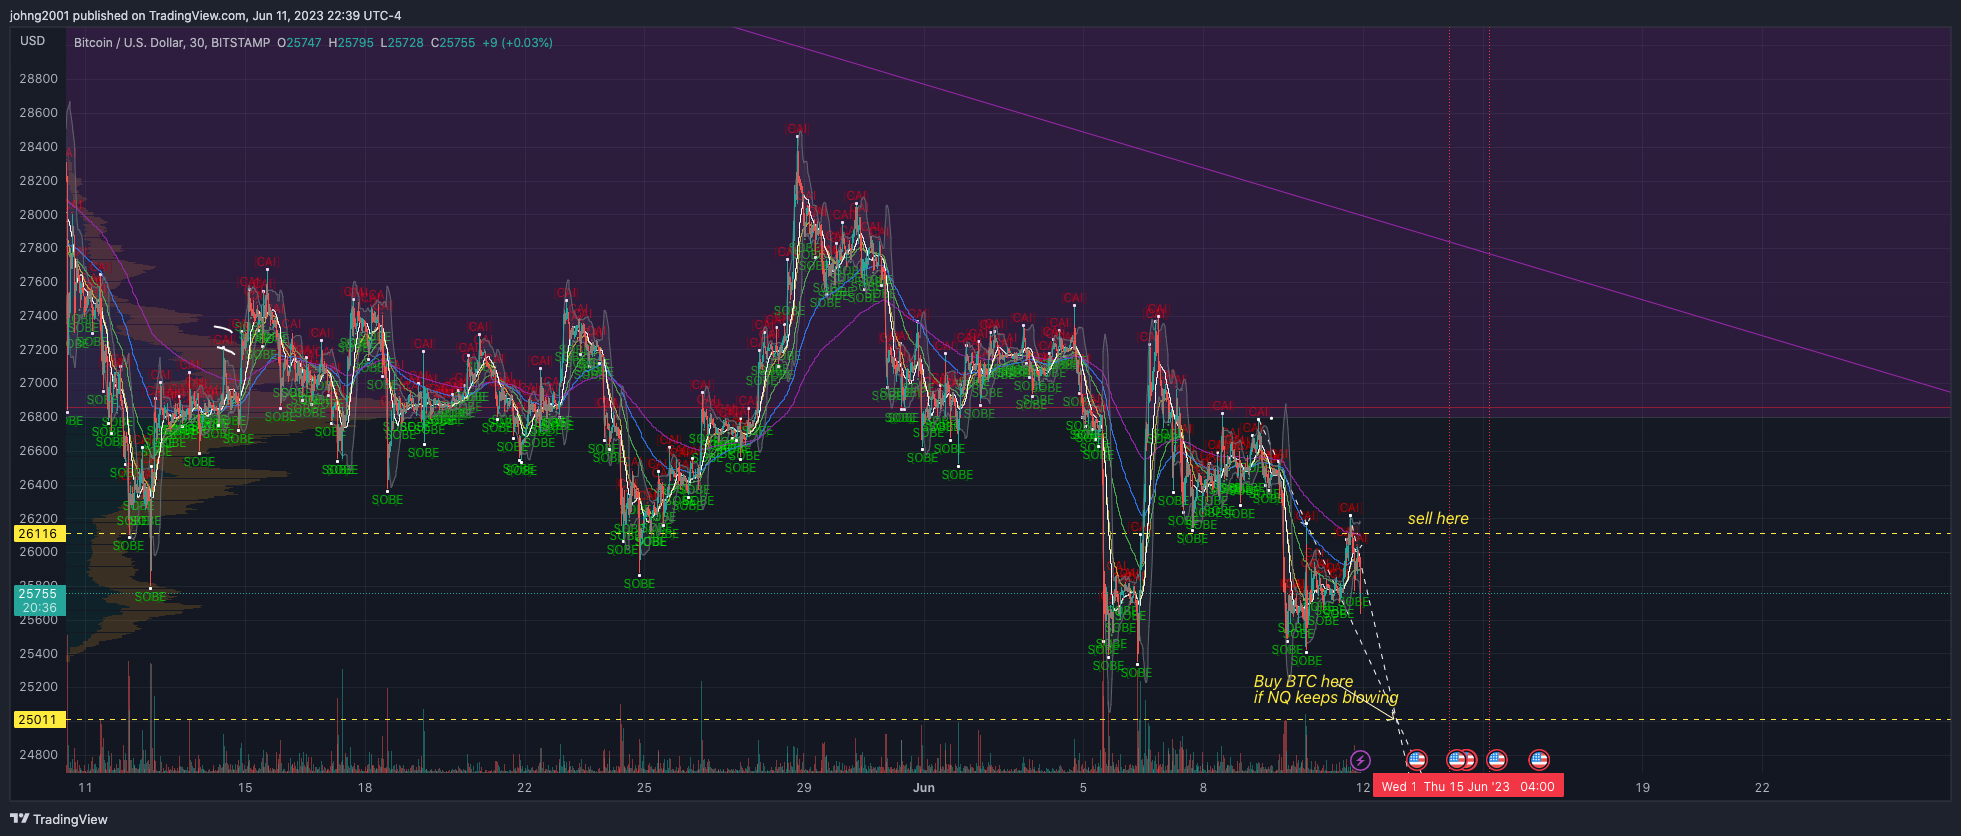Click the TradingView logo
The image size is (1961, 836).
click(x=59, y=819)
